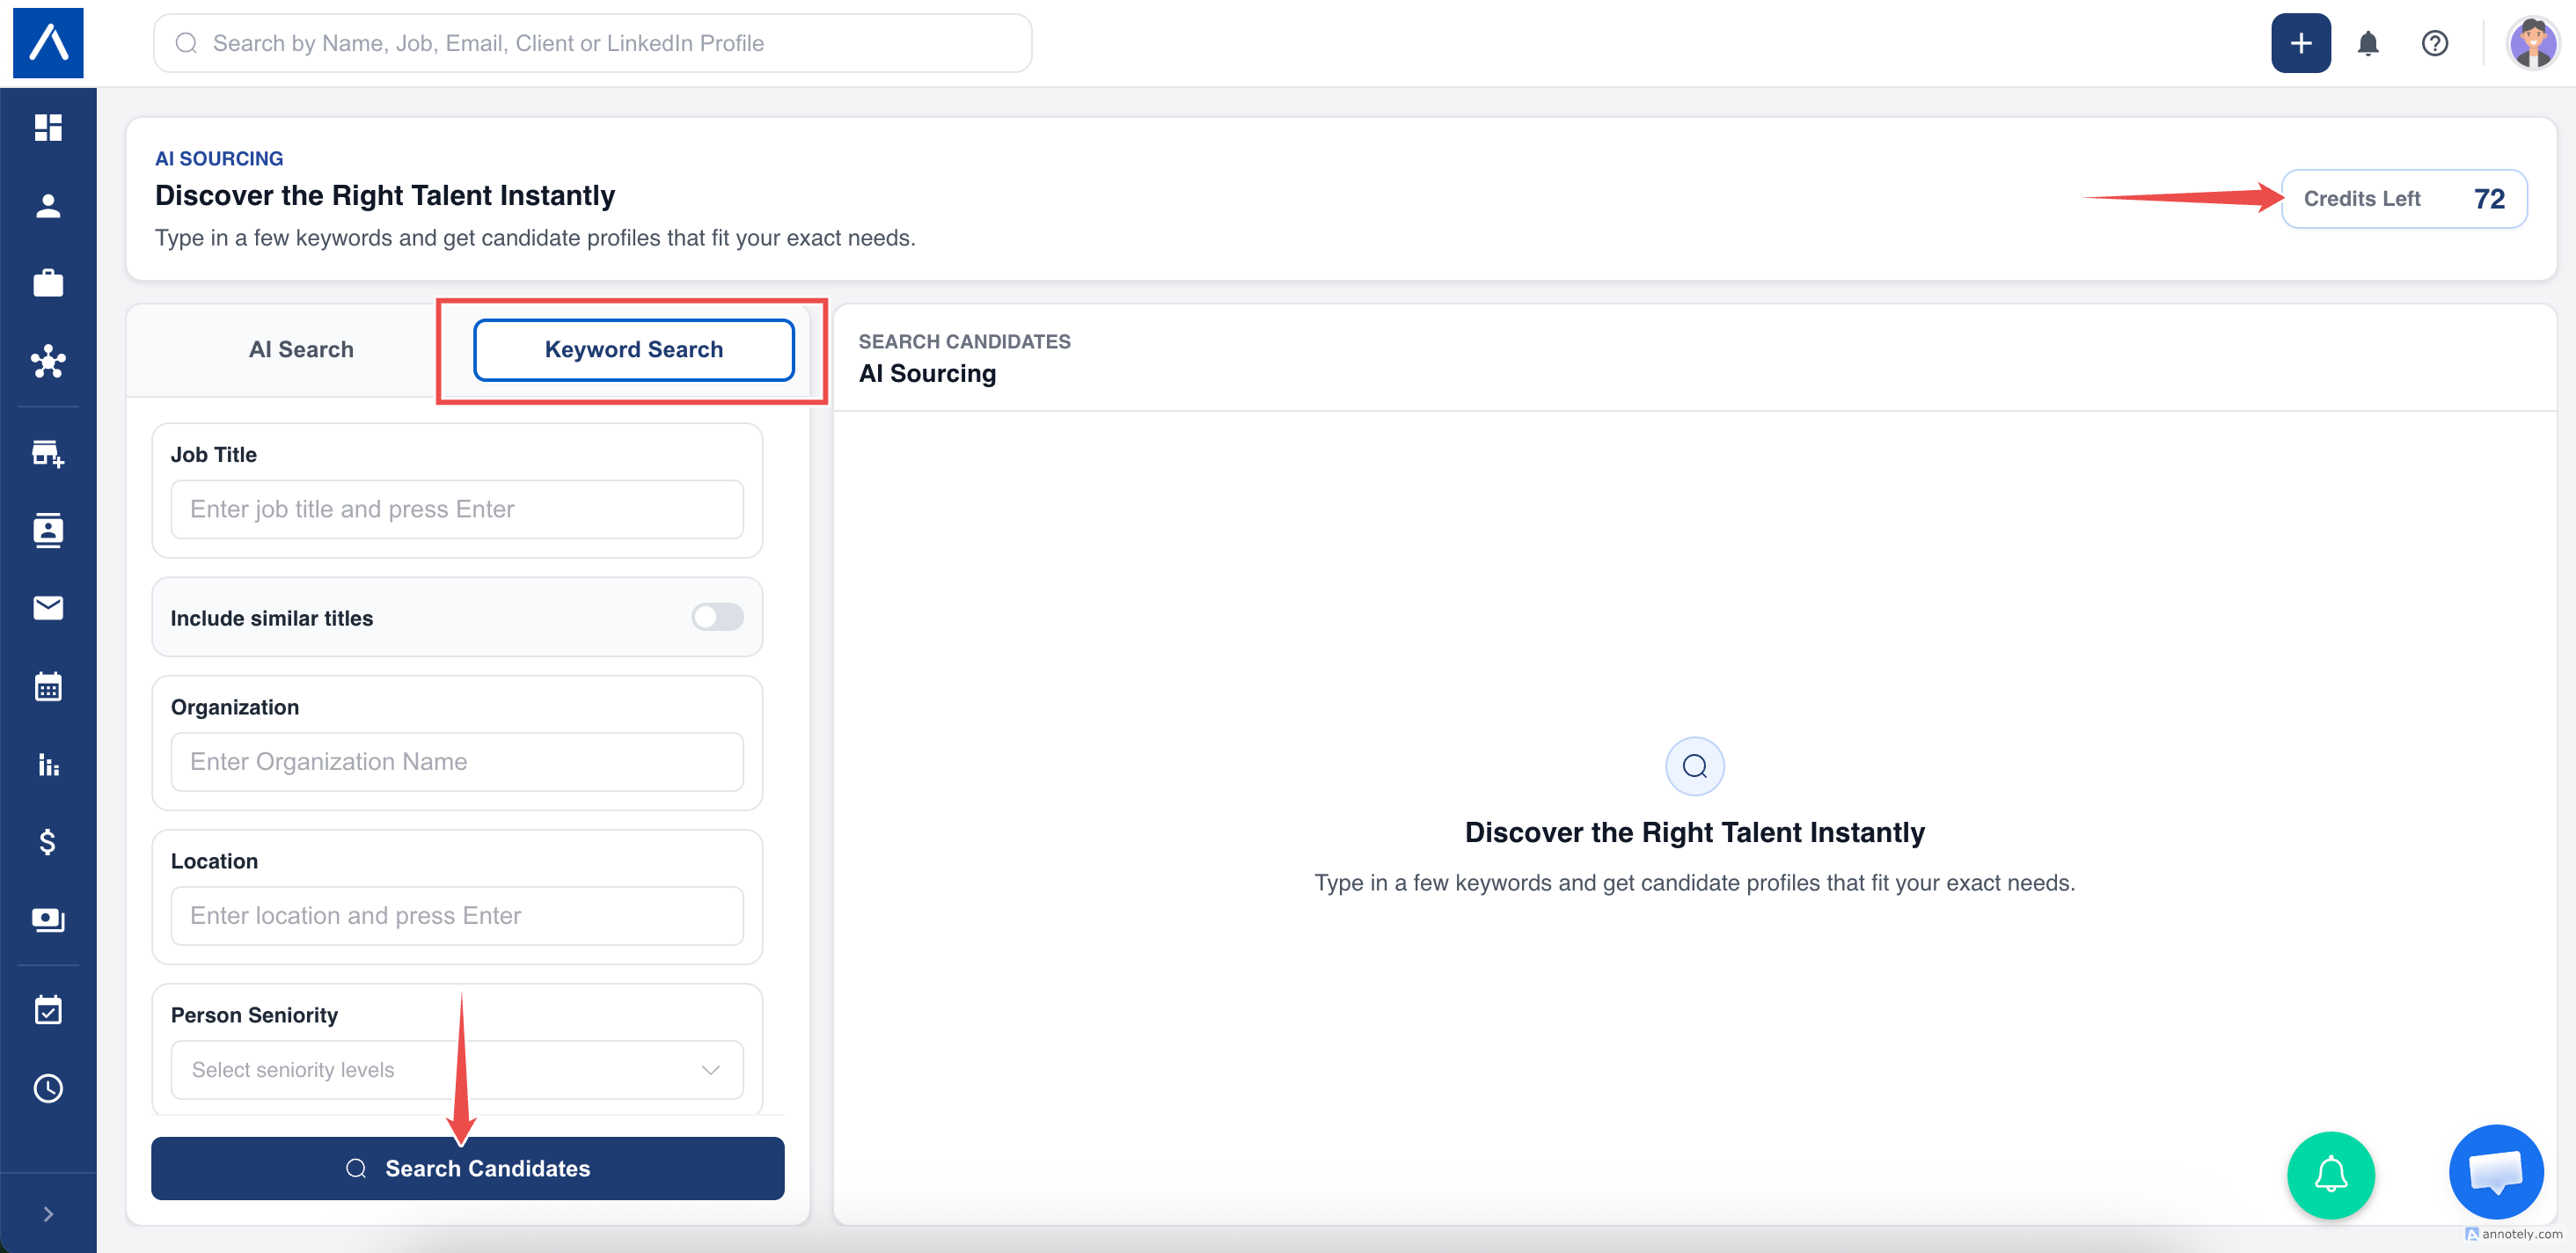Click the SEARCH CANDIDATES label
The width and height of the screenshot is (2576, 1253).
click(x=964, y=341)
